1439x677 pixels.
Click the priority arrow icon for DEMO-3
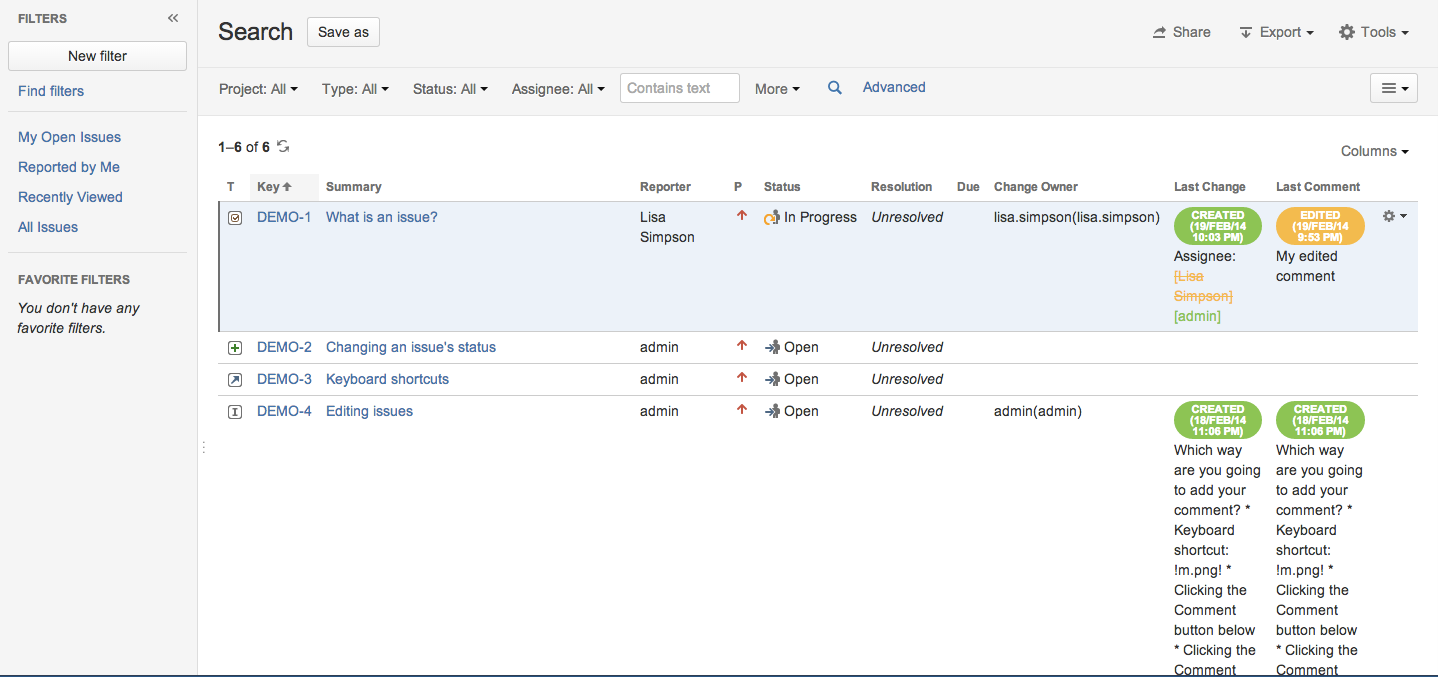click(x=742, y=378)
